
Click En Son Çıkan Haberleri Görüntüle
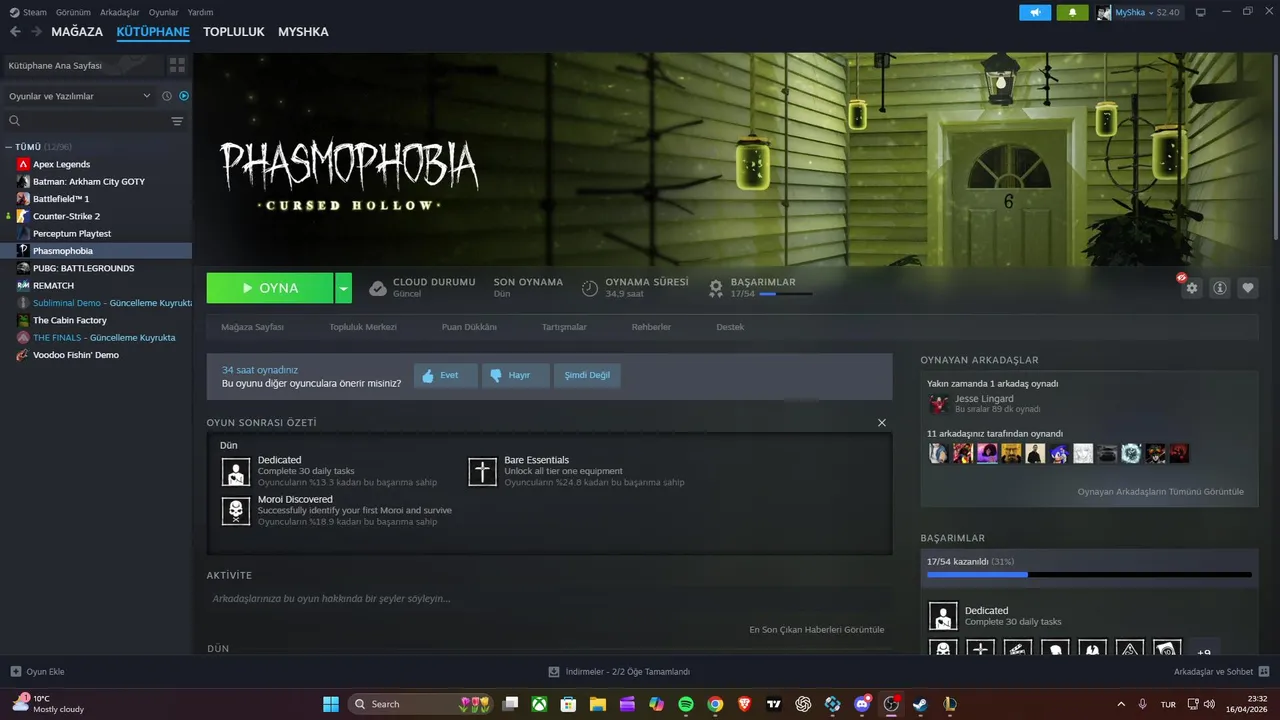(x=817, y=630)
